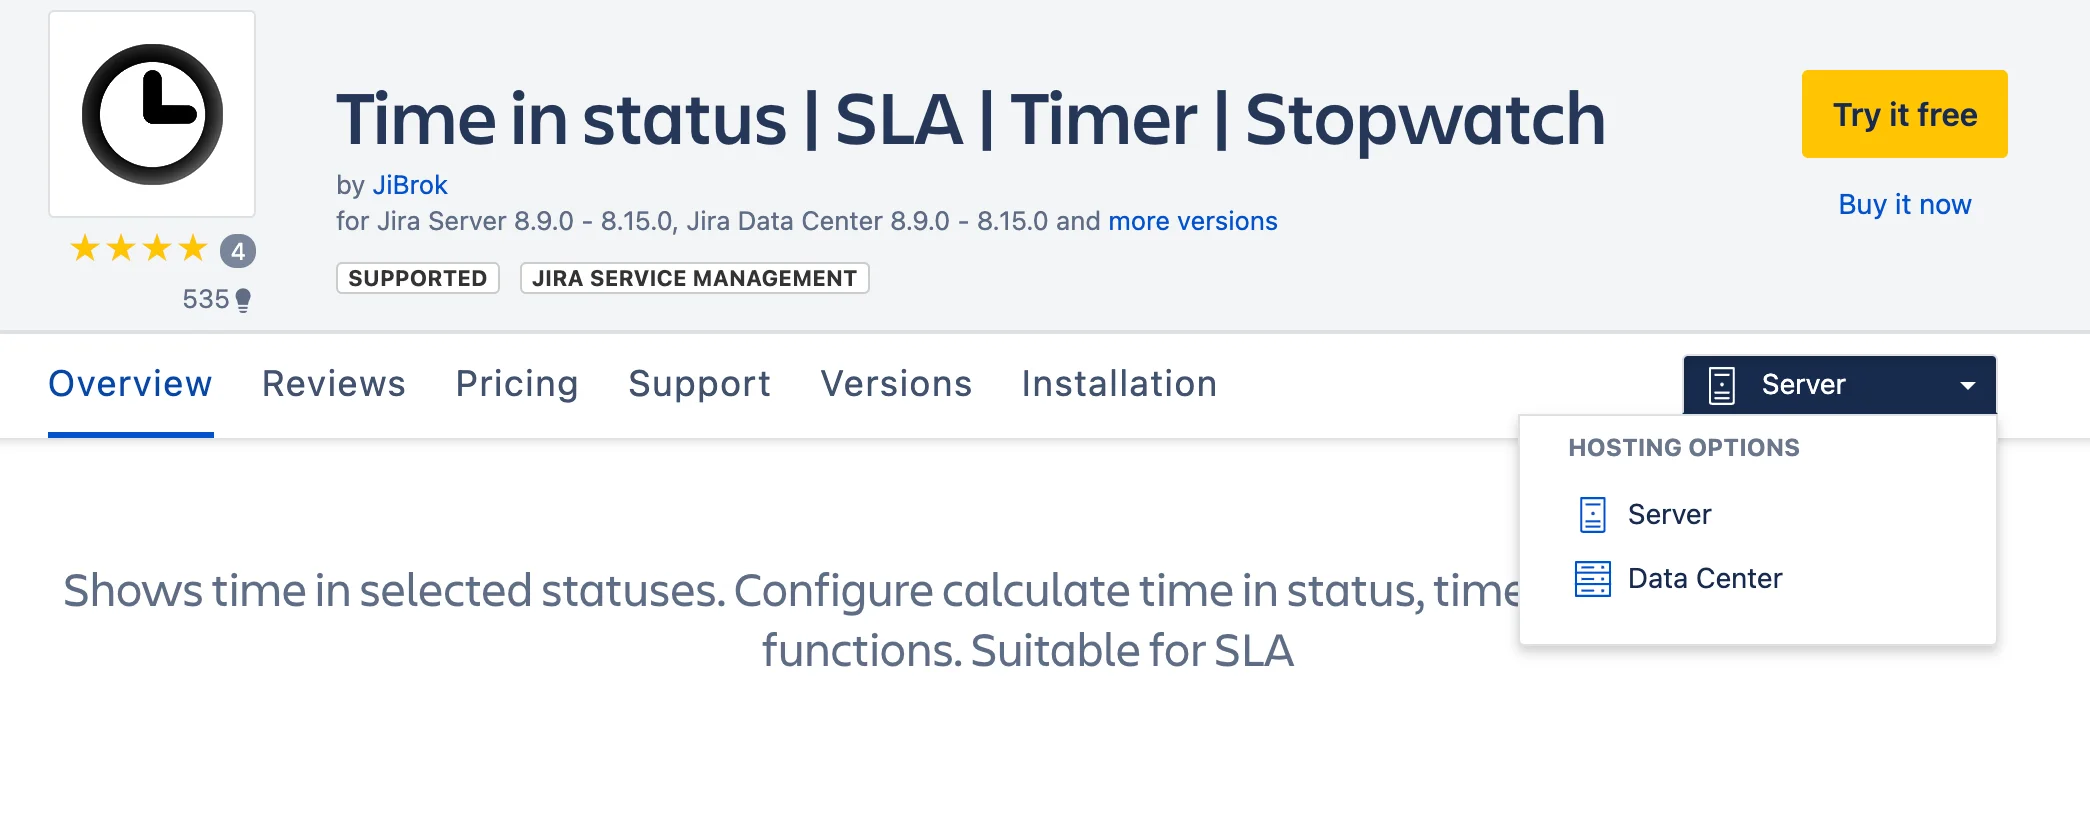Click the Data Center icon in hosting options

pos(1592,579)
